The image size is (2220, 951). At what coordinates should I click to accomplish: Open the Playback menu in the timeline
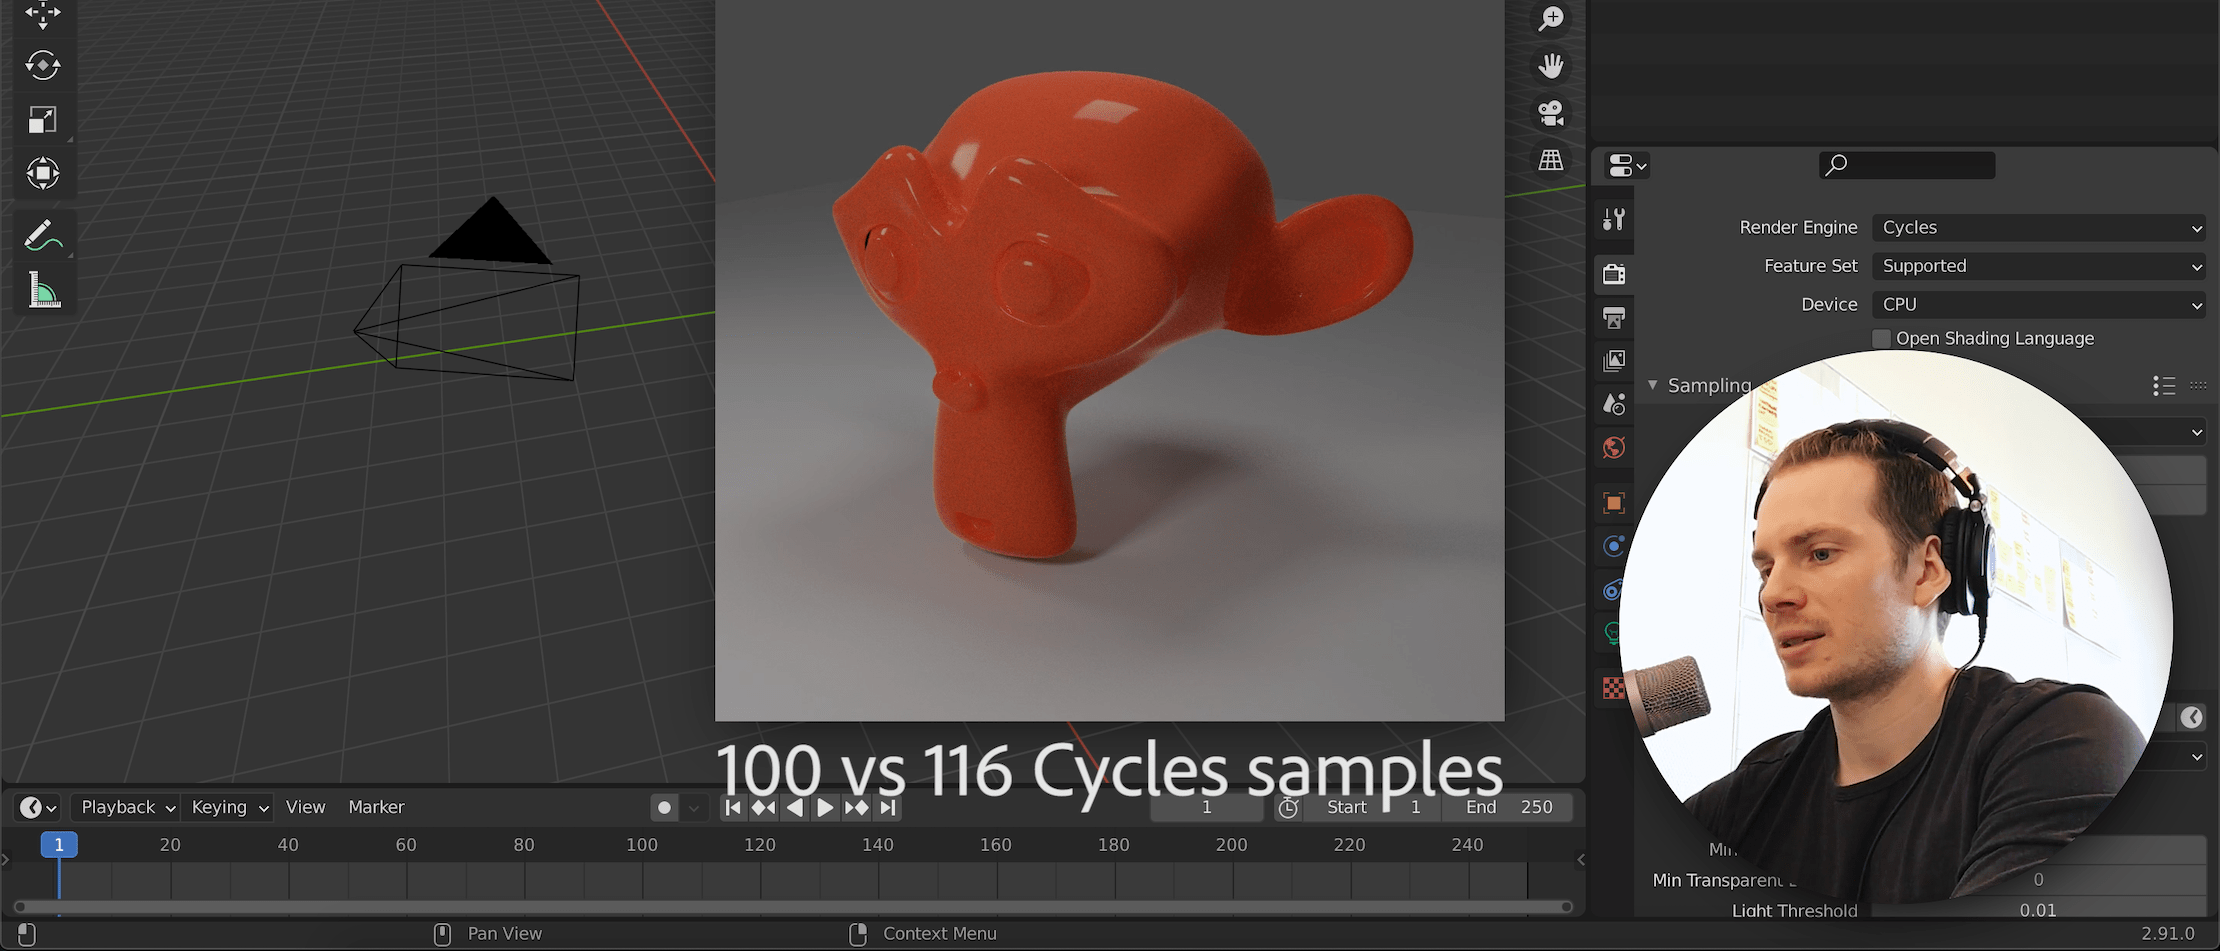click(x=122, y=807)
